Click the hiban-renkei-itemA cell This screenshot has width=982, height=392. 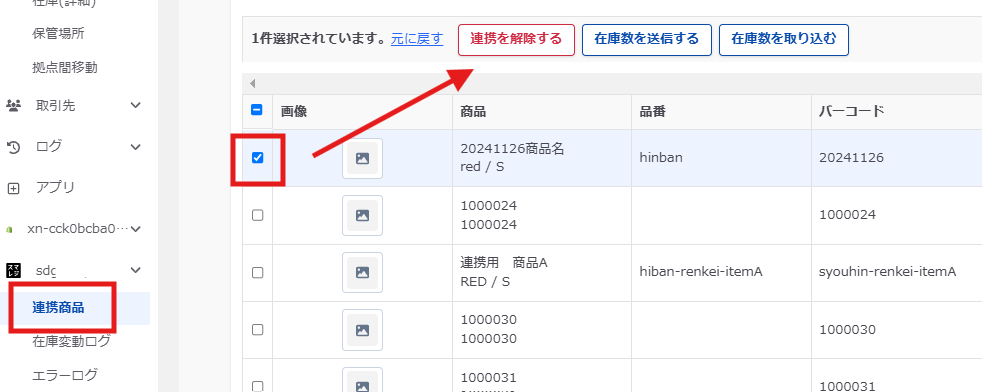tap(721, 272)
